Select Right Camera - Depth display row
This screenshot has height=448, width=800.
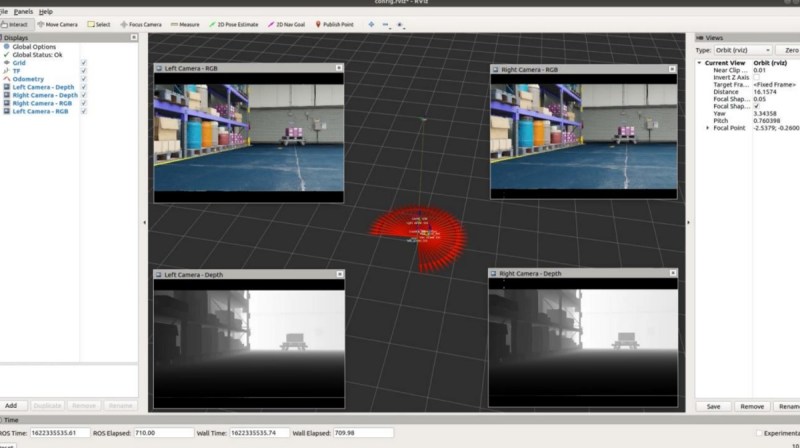tap(45, 95)
